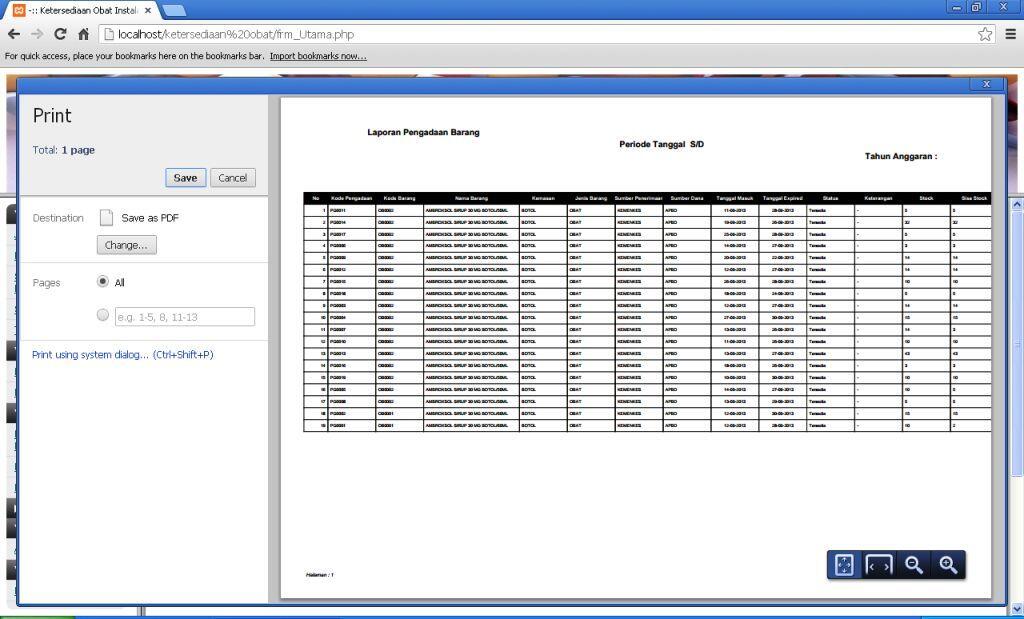The height and width of the screenshot is (619, 1024).
Task: Click the No column header
Action: (315, 198)
